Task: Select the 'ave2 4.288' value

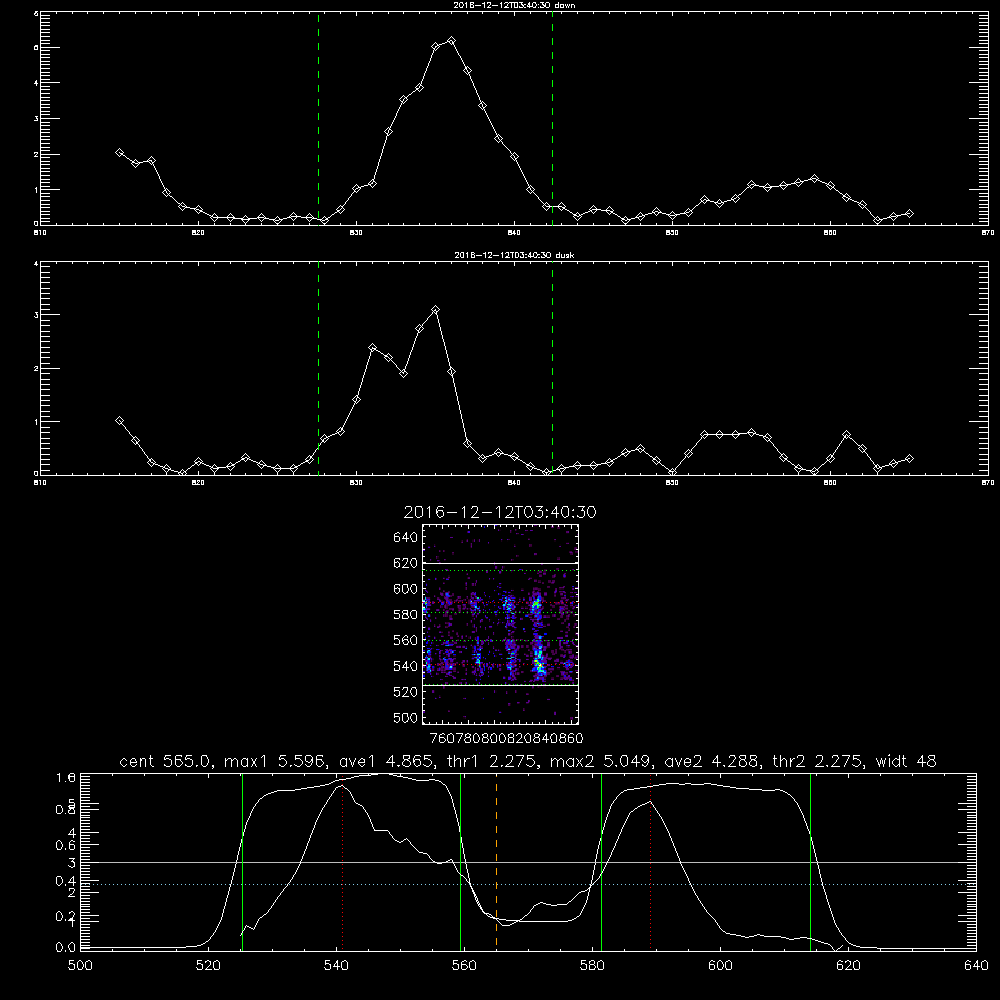Action: [714, 761]
